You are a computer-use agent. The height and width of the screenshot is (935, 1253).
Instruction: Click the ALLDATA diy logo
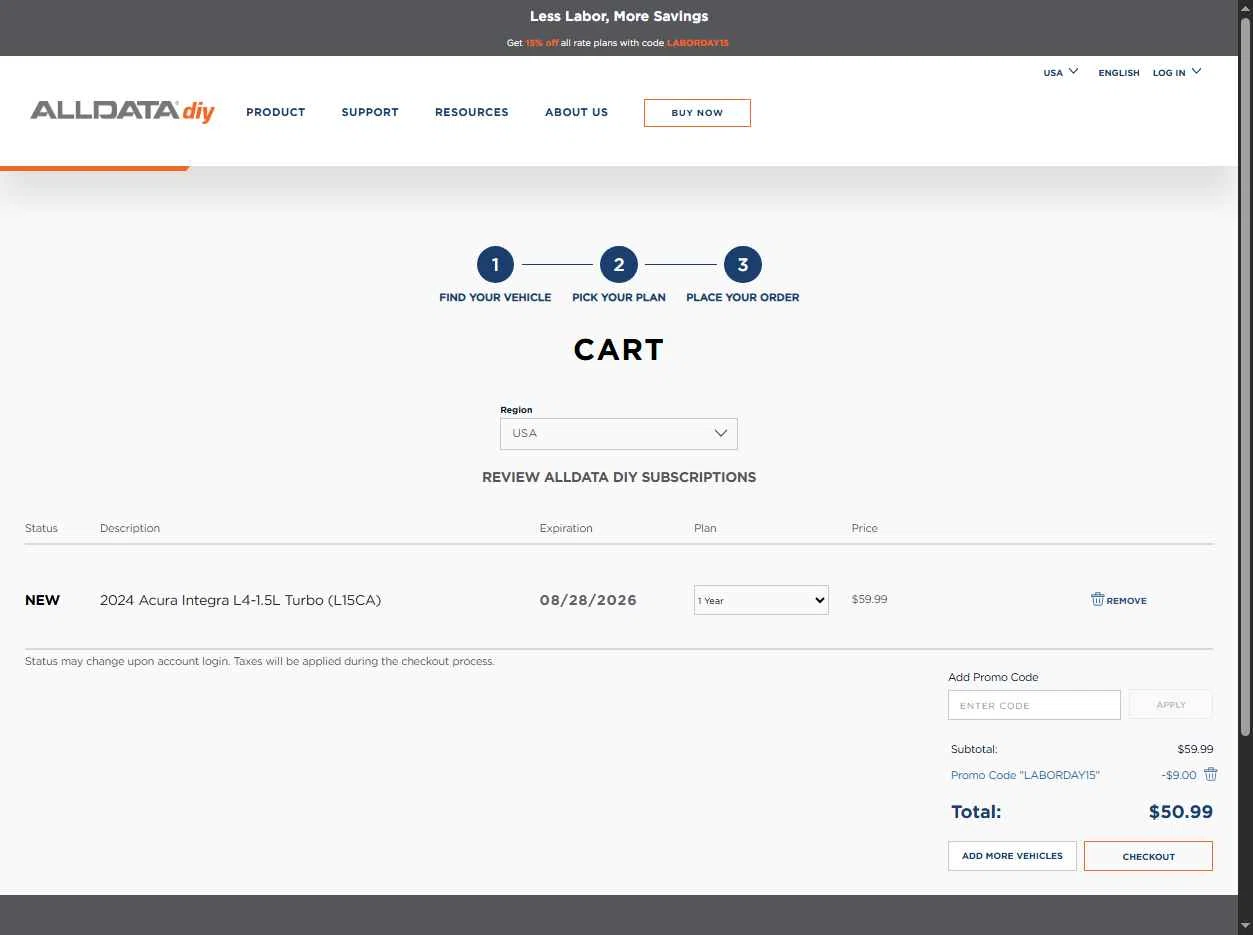[122, 111]
